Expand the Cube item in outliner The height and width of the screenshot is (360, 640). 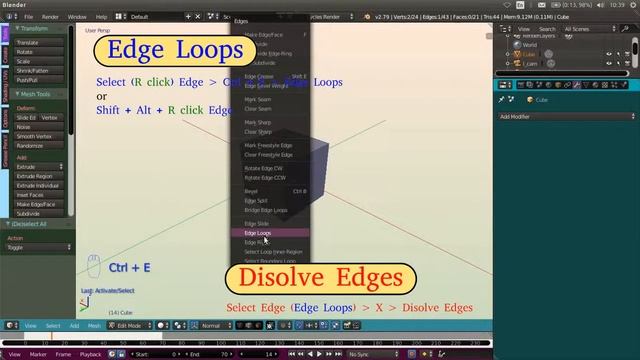(508, 54)
